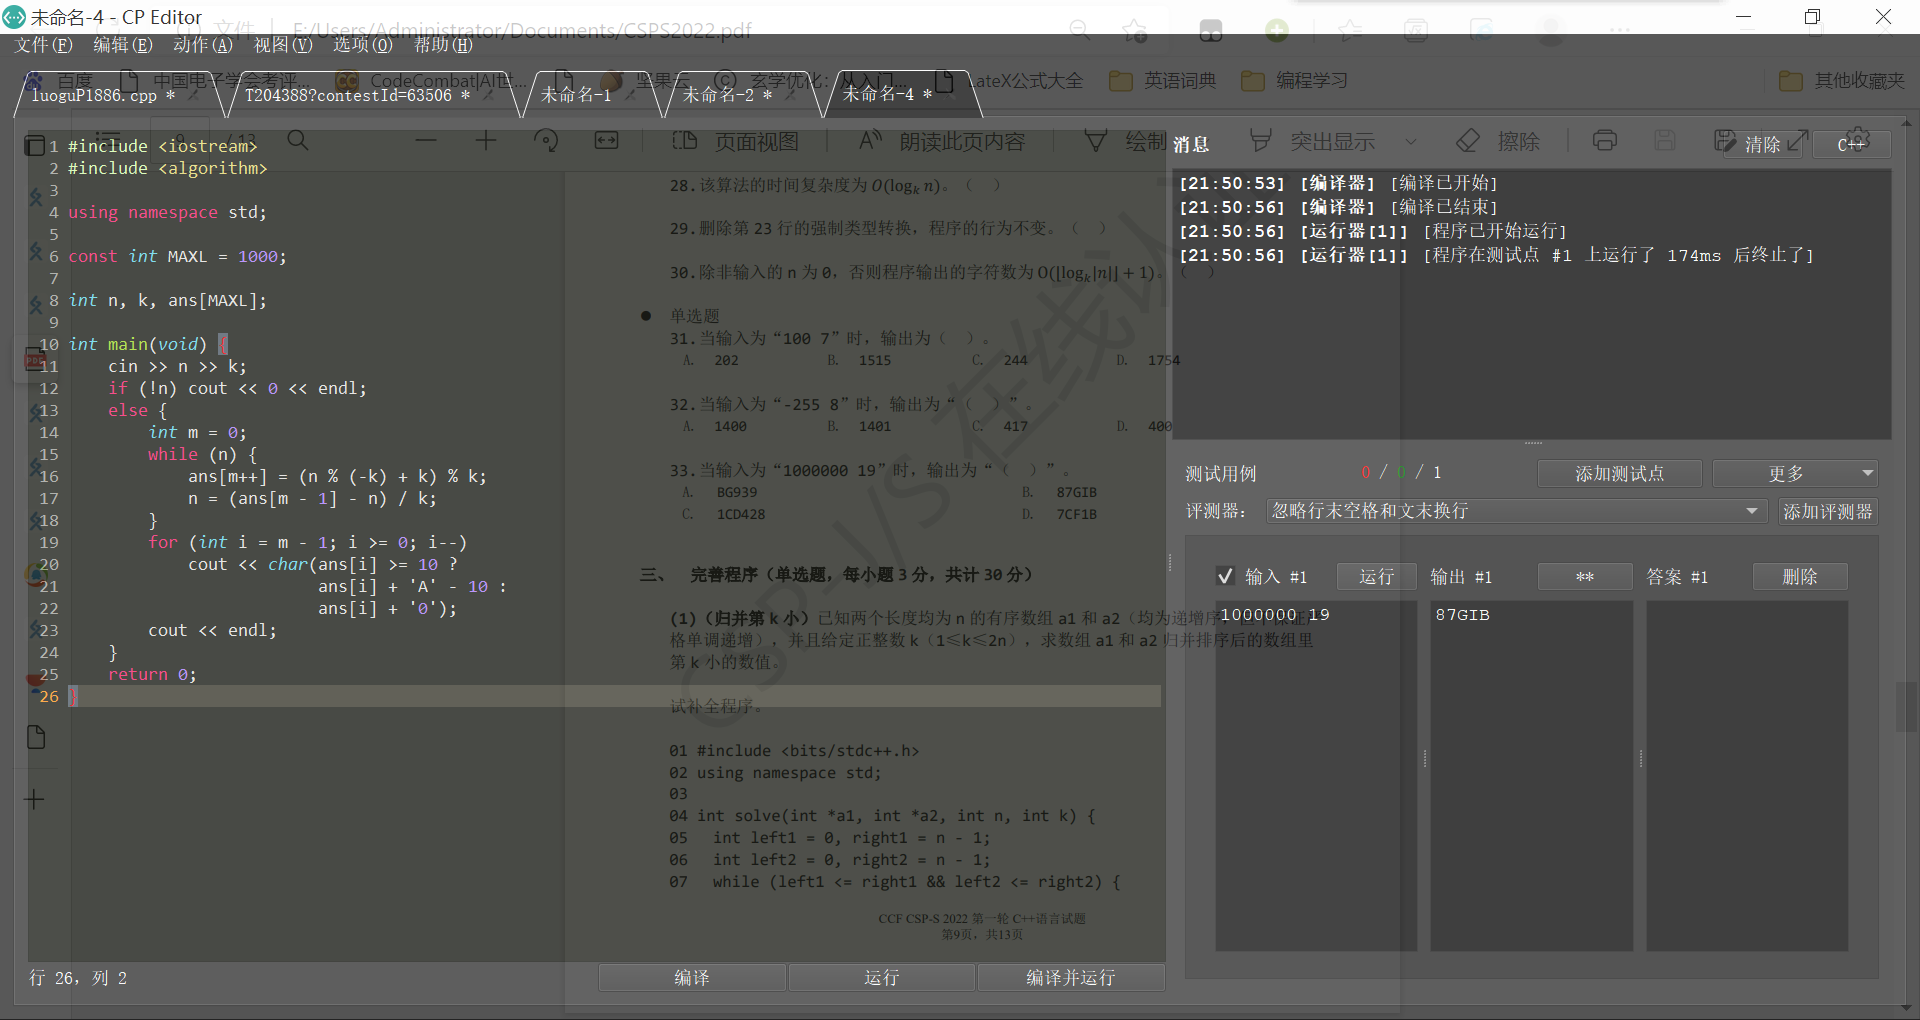
Task: Open the 编程学习 bookmark folder in the browser
Action: coord(1295,81)
